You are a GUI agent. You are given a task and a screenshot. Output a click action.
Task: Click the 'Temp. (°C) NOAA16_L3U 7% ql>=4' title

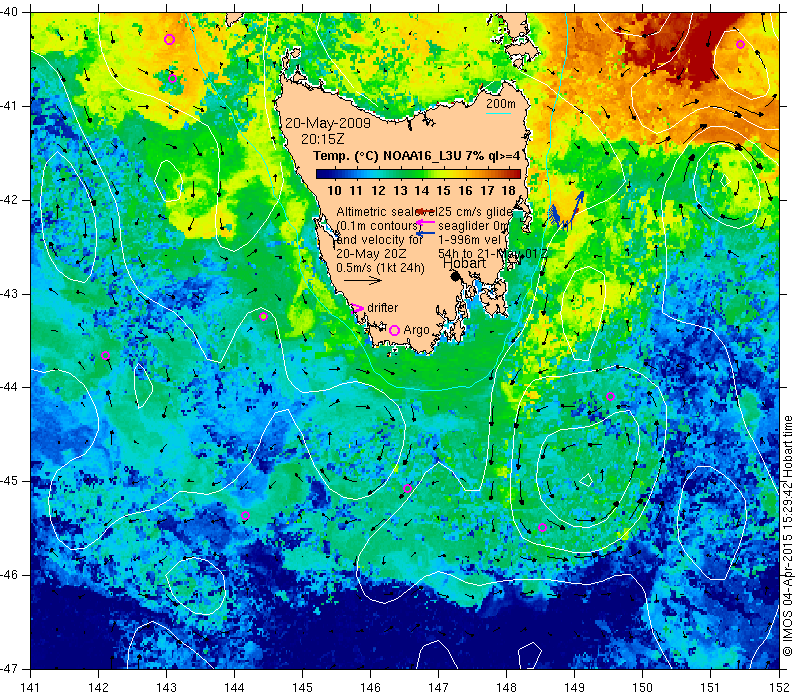coord(416,156)
